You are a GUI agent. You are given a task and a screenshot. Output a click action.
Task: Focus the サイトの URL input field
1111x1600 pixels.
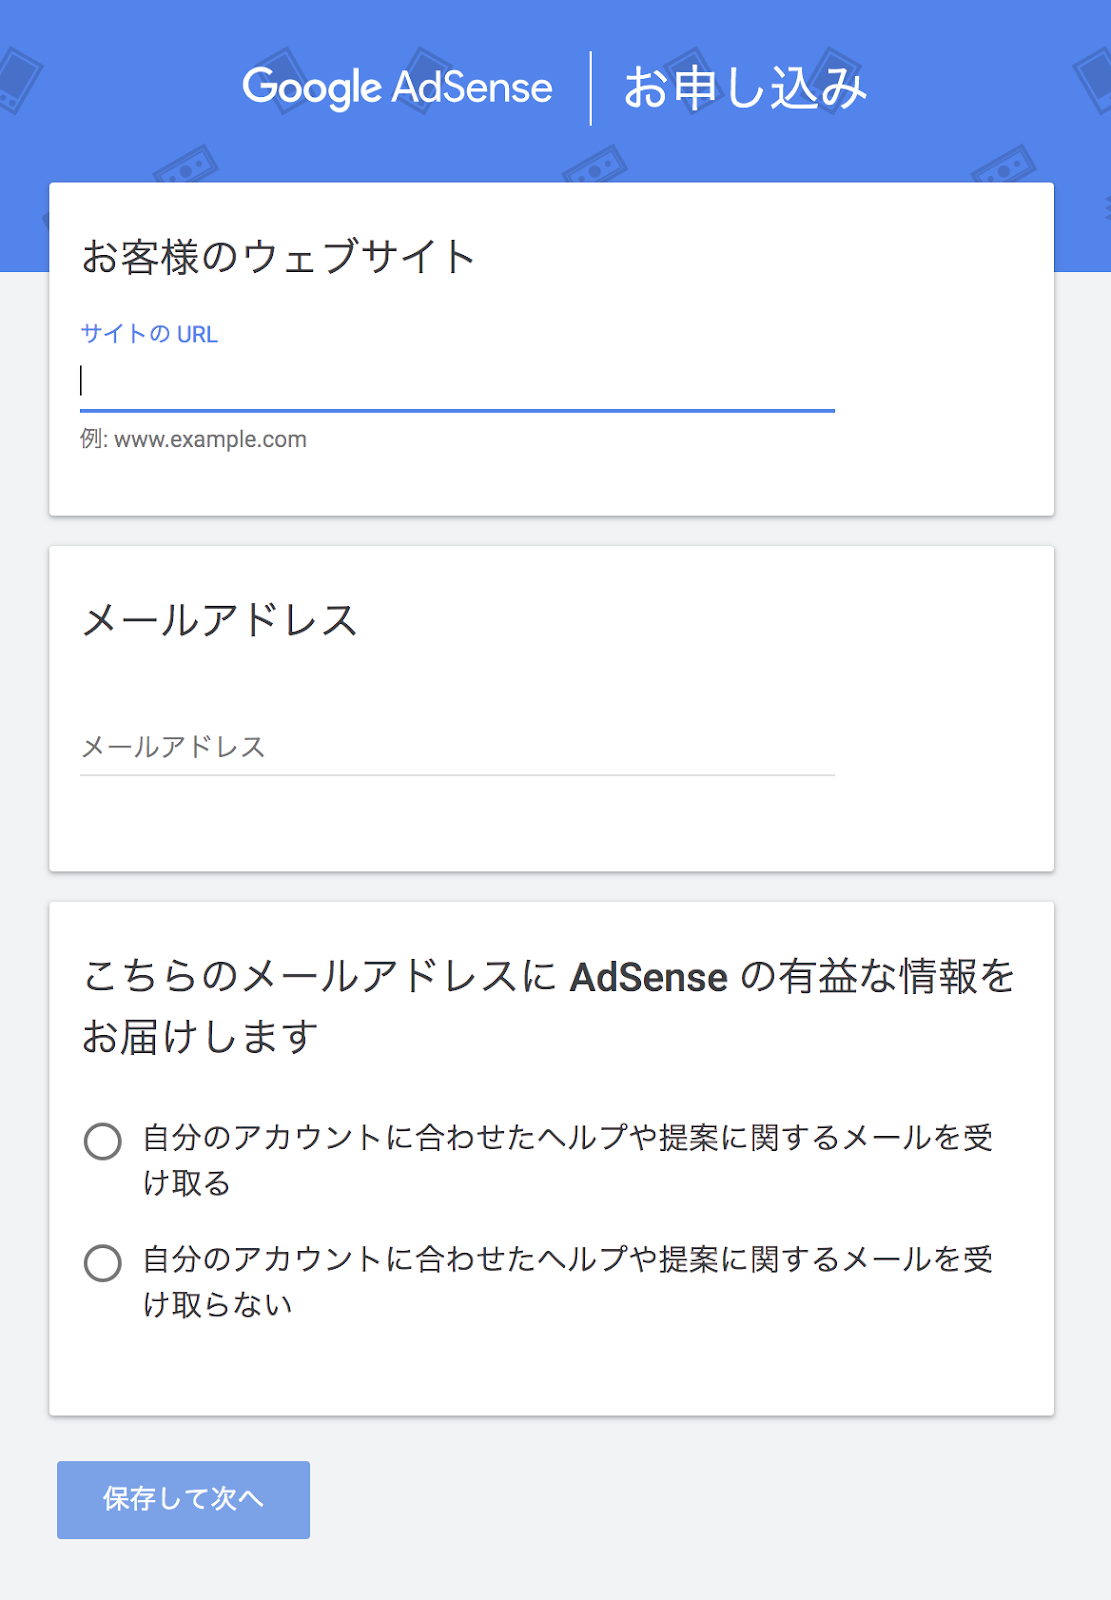pyautogui.click(x=457, y=382)
